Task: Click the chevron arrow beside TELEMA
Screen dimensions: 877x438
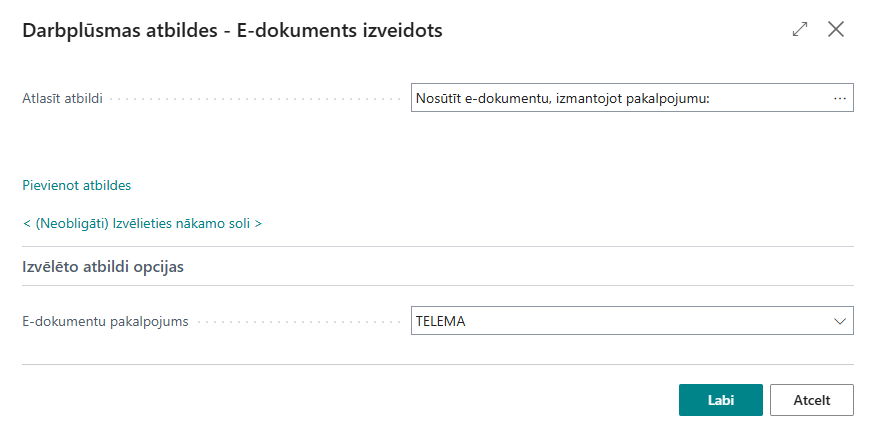Action: 839,321
